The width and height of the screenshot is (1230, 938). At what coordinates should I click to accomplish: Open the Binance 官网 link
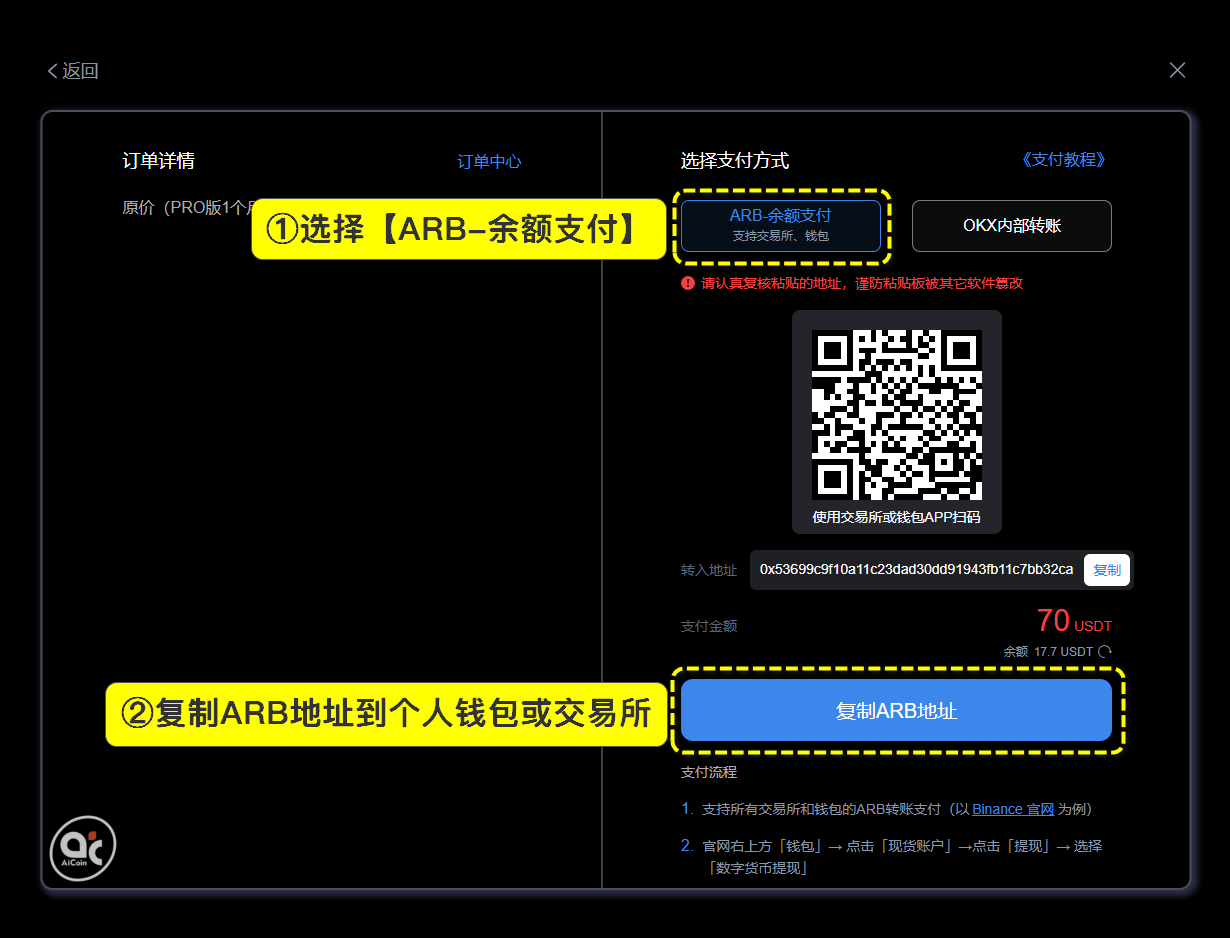pyautogui.click(x=1013, y=809)
